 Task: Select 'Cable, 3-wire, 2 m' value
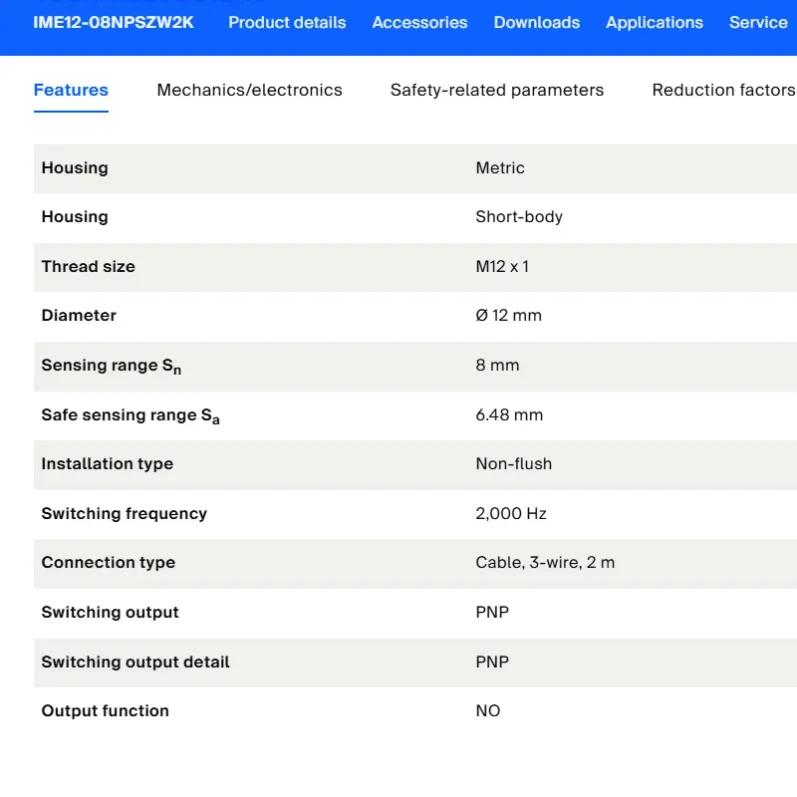click(x=545, y=562)
